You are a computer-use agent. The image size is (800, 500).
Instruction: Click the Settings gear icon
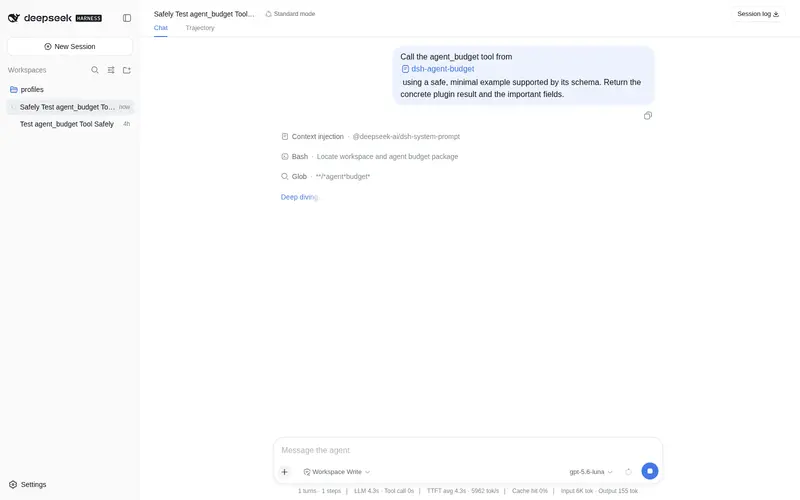(13, 484)
